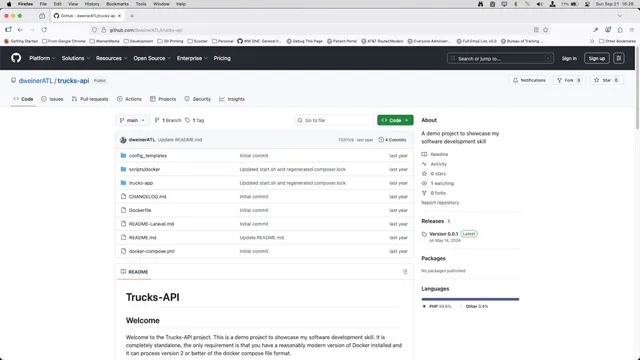Star the trucks-api repository
This screenshot has height=360, width=640.
click(606, 80)
